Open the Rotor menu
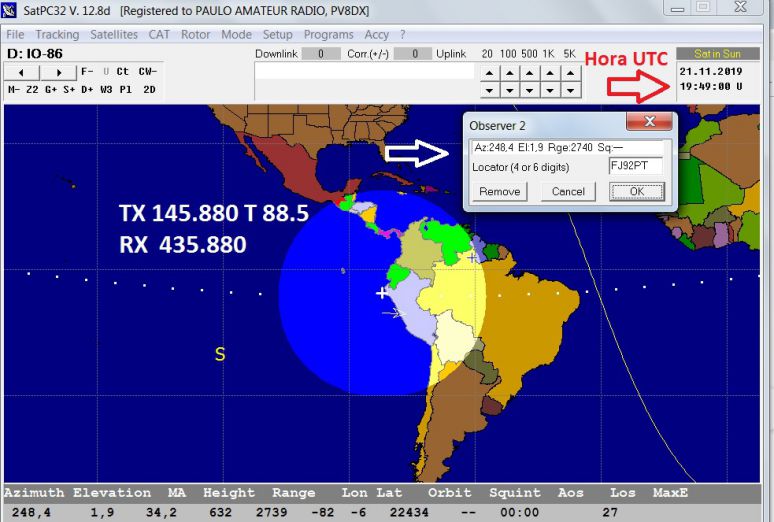This screenshot has width=774, height=522. click(195, 34)
